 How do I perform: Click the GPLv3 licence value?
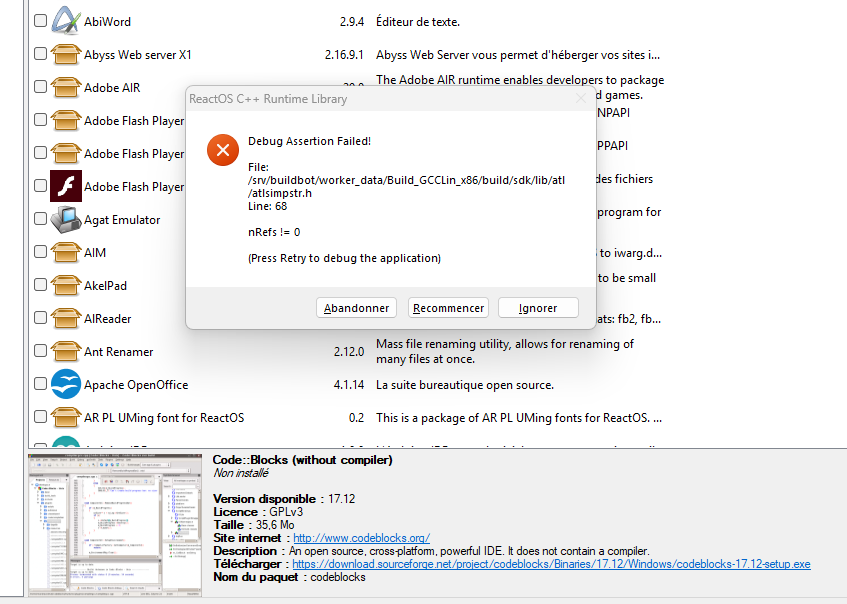(x=286, y=512)
